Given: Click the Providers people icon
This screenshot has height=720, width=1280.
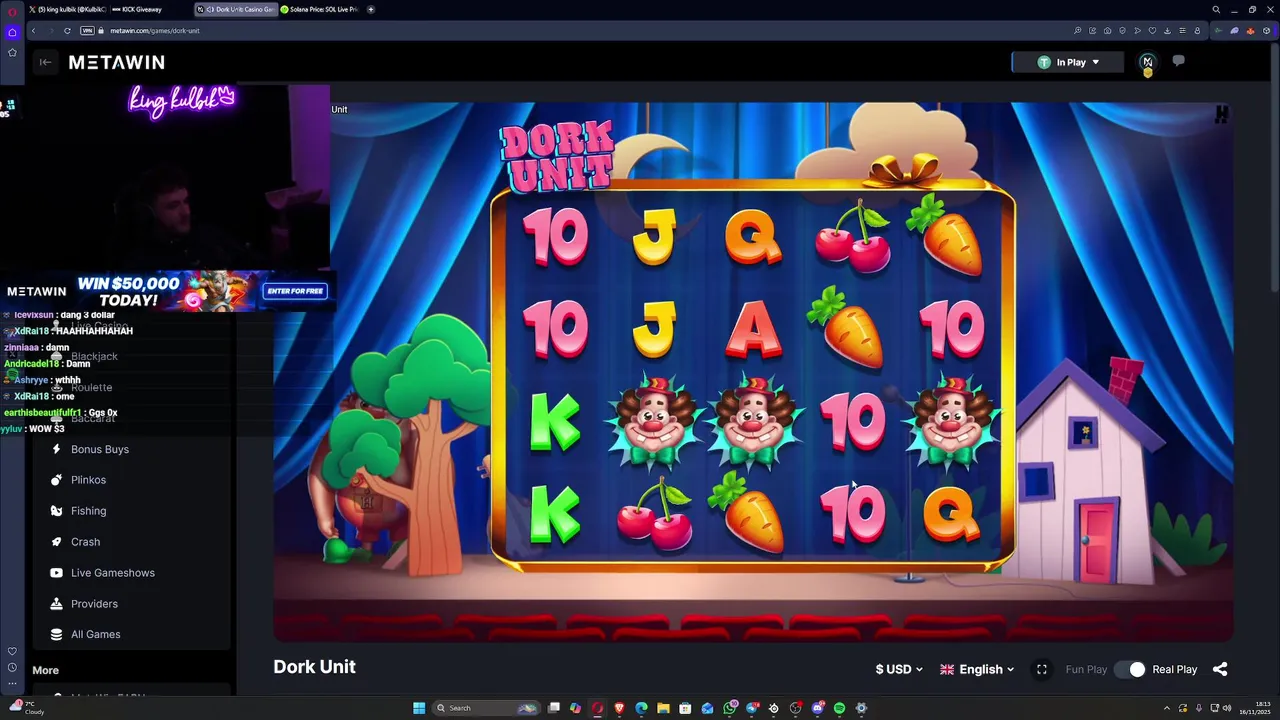Looking at the screenshot, I should click(x=56, y=604).
